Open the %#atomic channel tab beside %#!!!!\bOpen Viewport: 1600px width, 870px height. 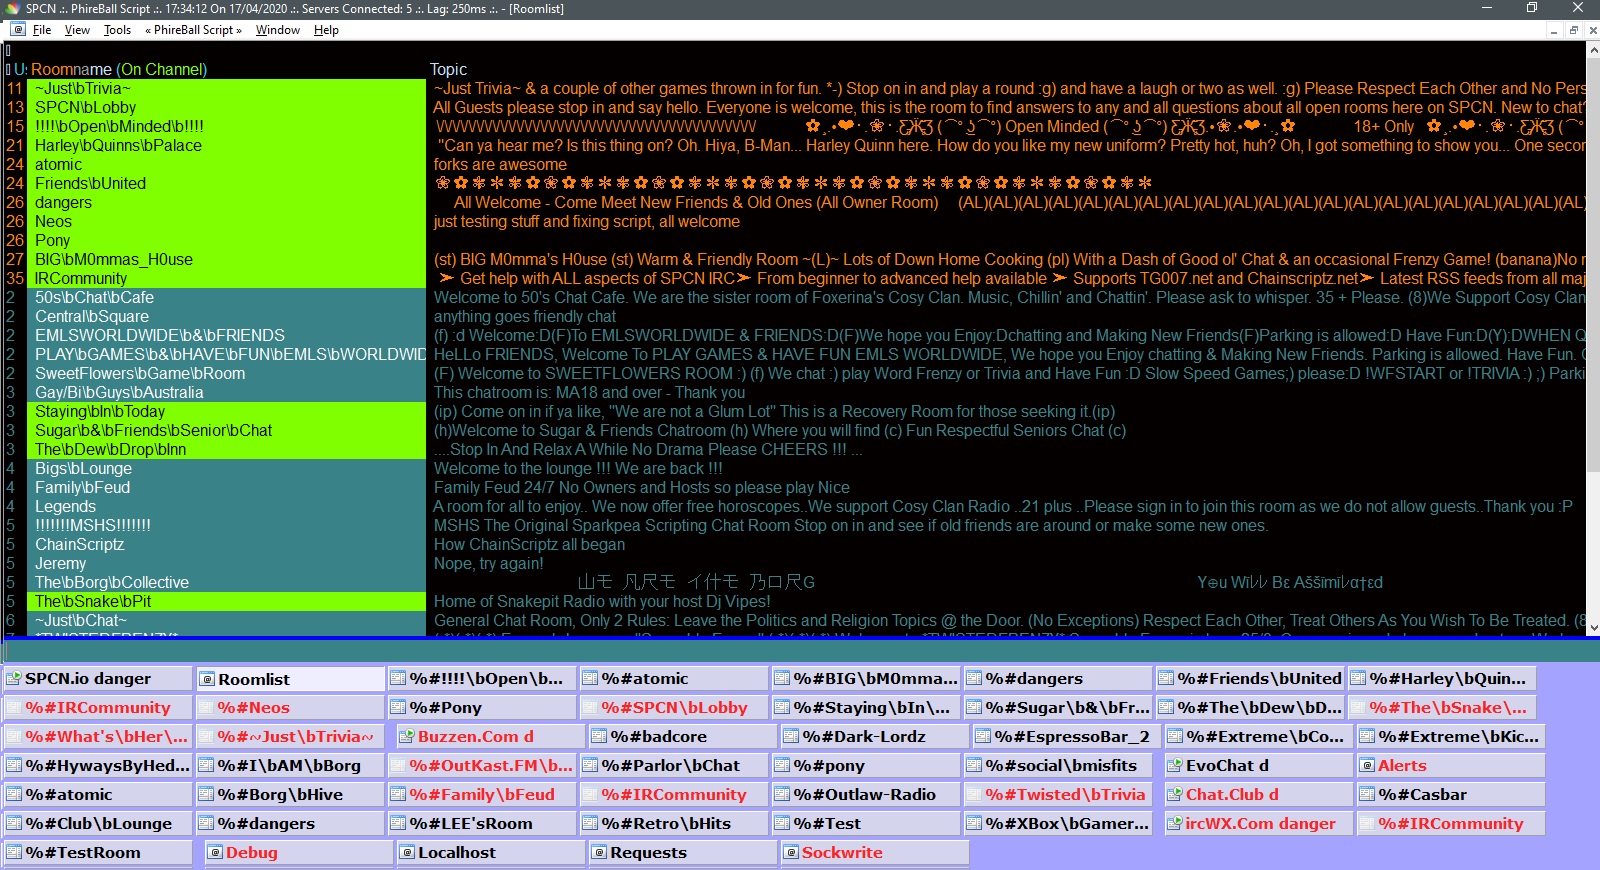click(x=674, y=679)
